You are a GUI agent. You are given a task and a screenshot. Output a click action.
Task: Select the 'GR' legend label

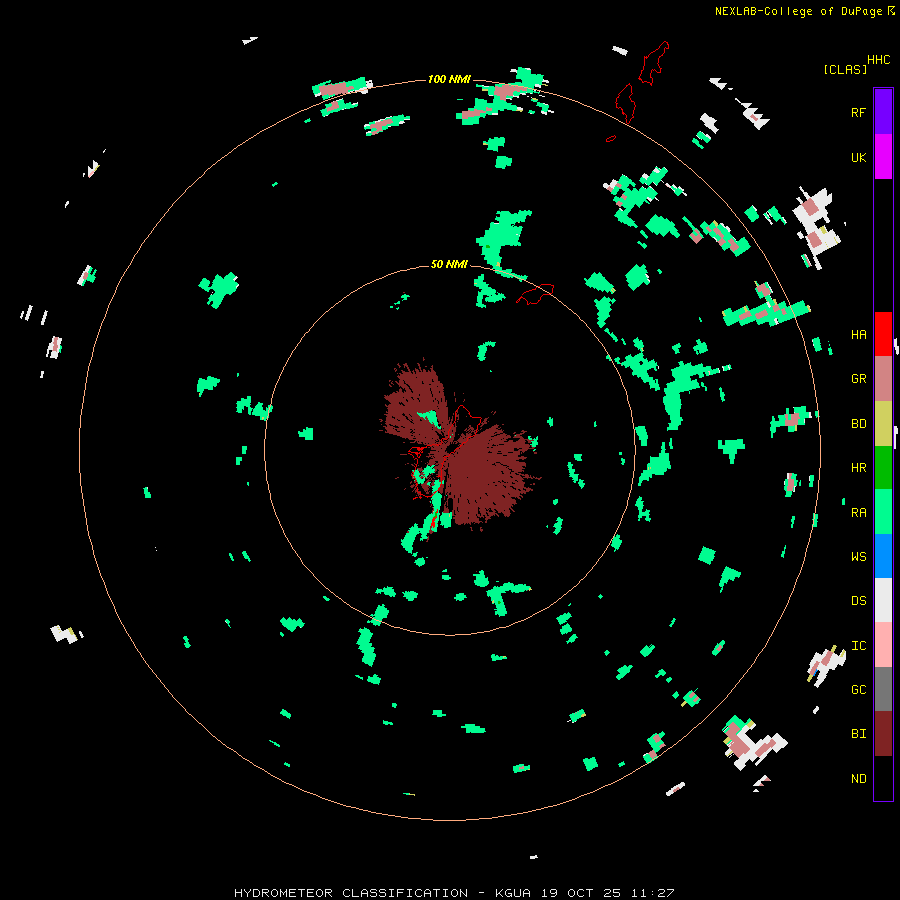[858, 379]
